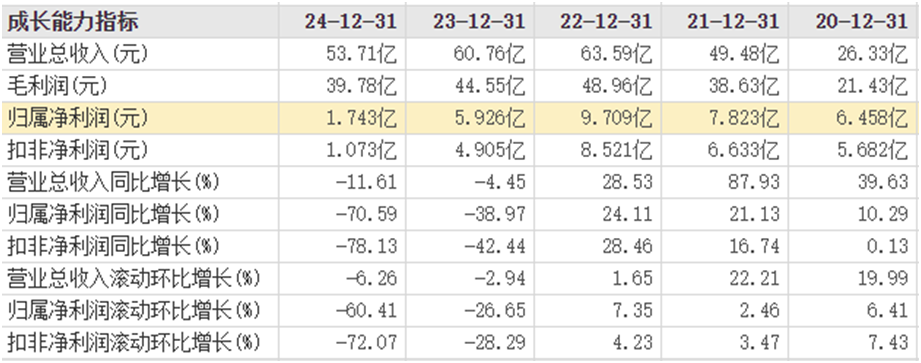Click the 成长能力指标 table header
This screenshot has height=363, width=921.
[73, 22]
